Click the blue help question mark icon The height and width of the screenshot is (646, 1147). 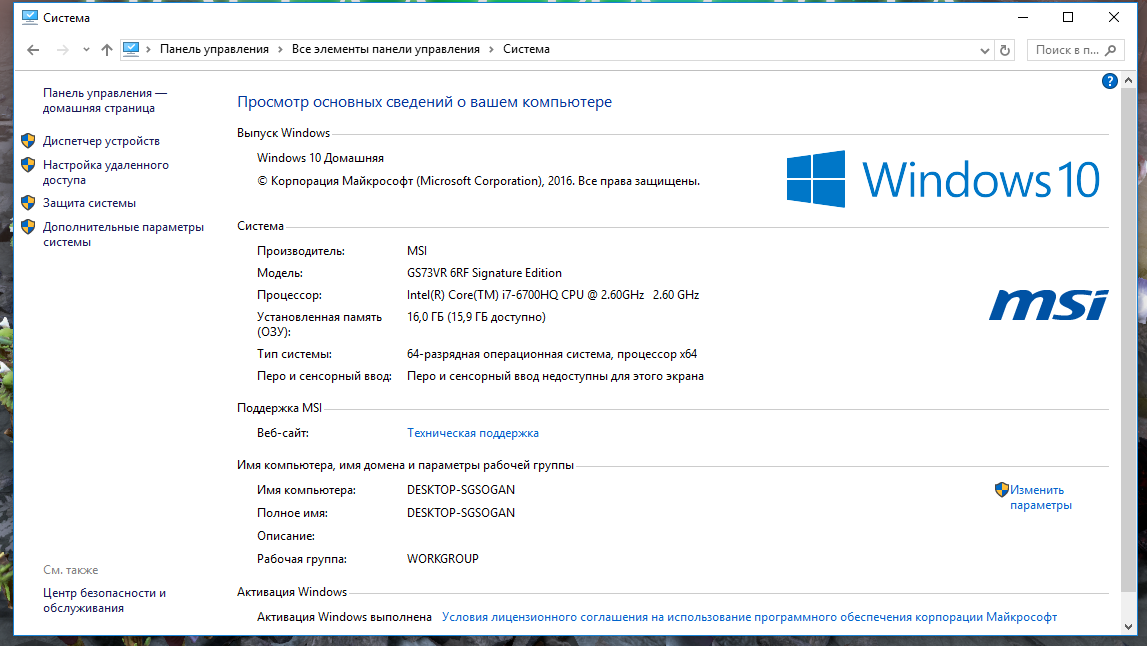(1109, 82)
